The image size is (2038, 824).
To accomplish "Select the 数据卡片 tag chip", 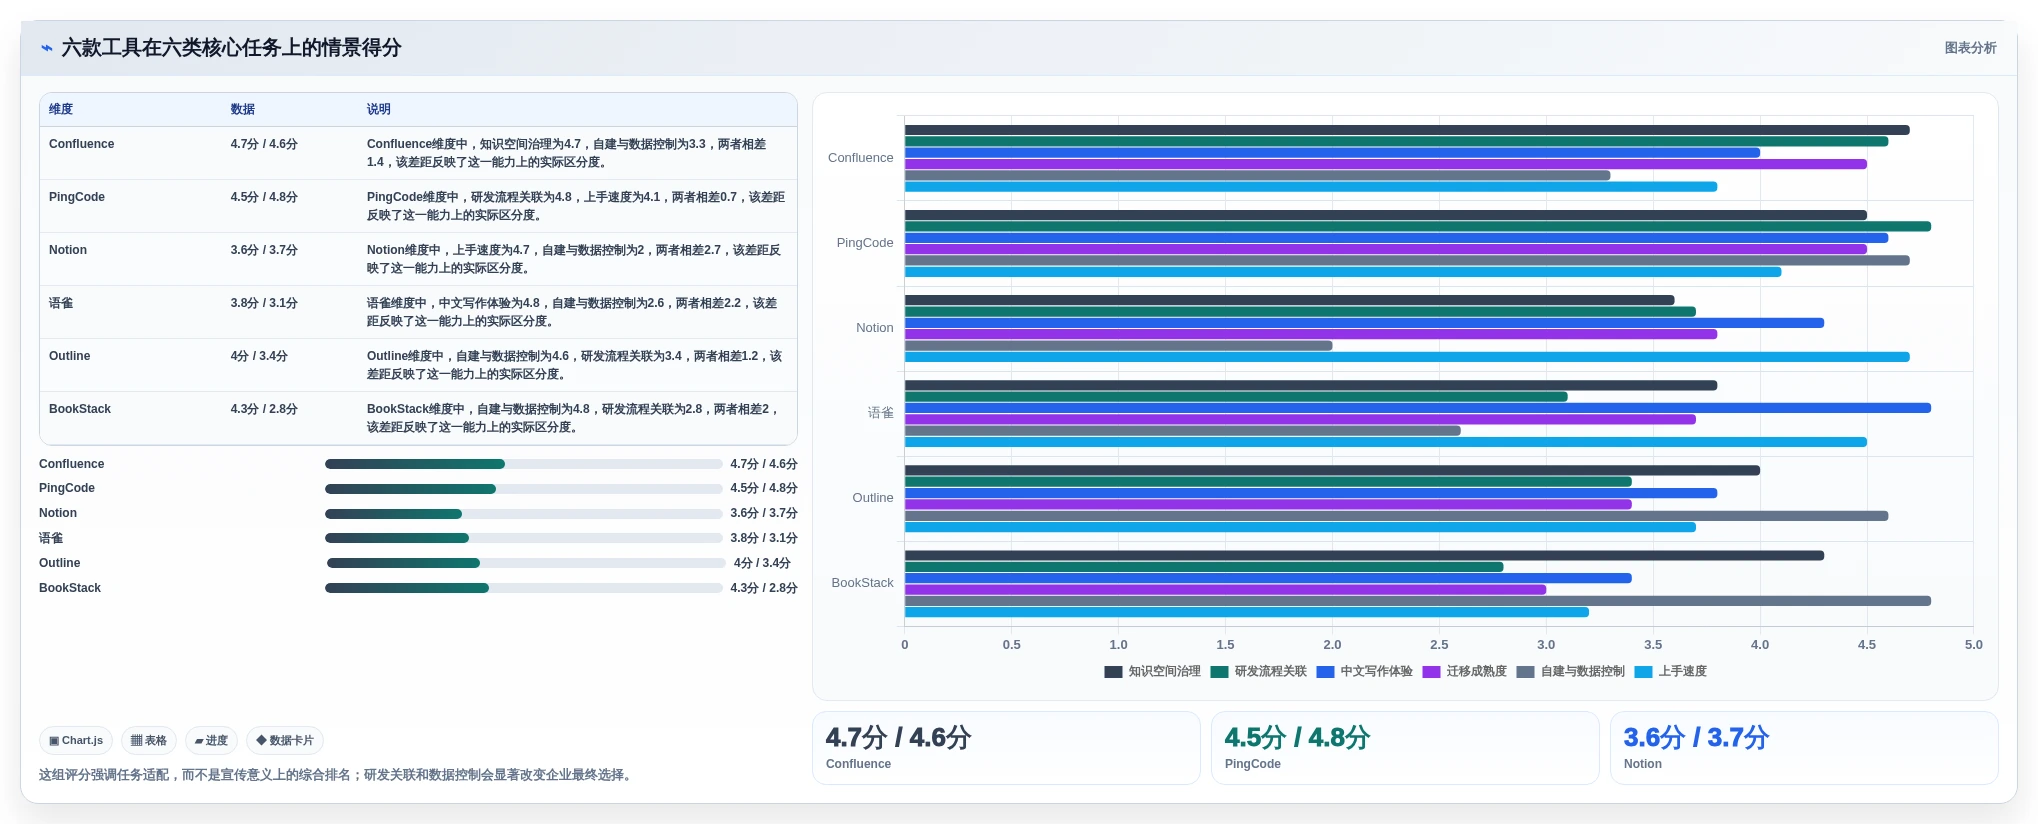I will click(285, 741).
